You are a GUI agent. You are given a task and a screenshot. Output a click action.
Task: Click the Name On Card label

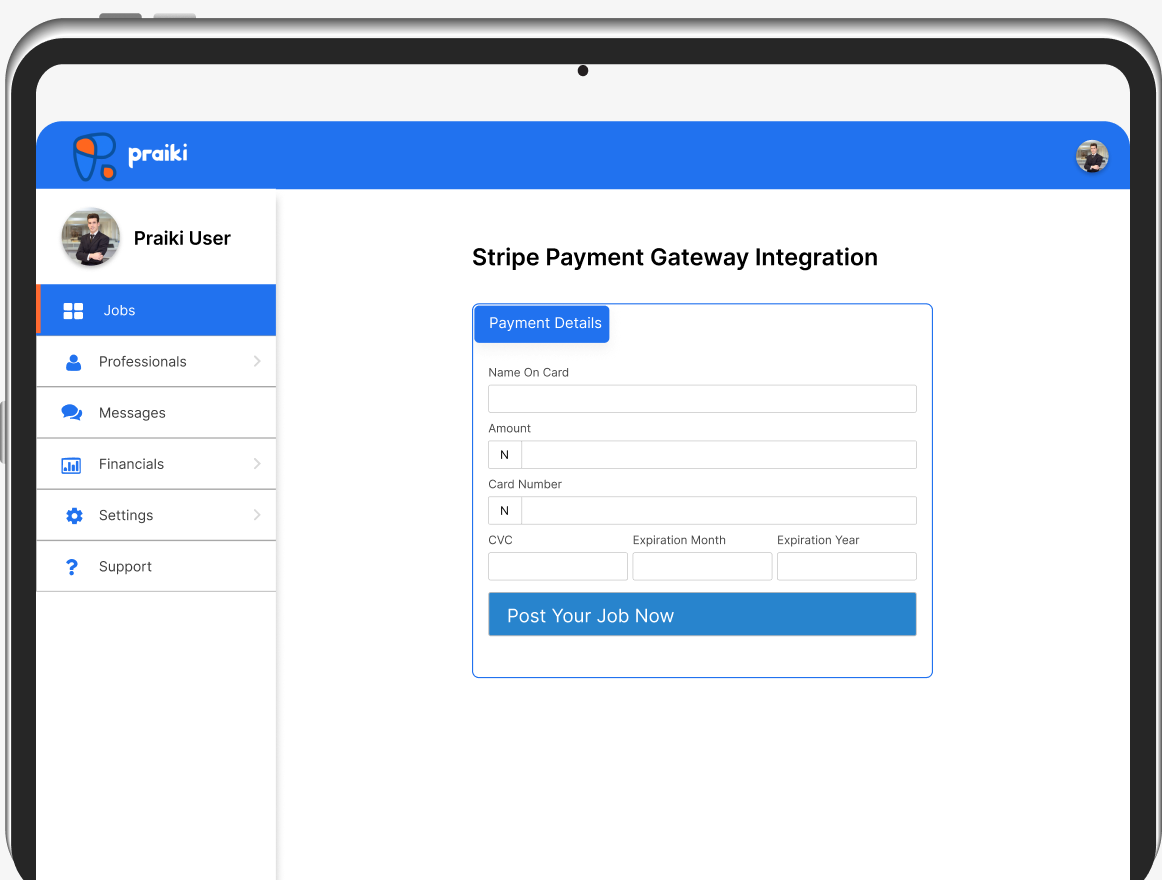click(528, 372)
